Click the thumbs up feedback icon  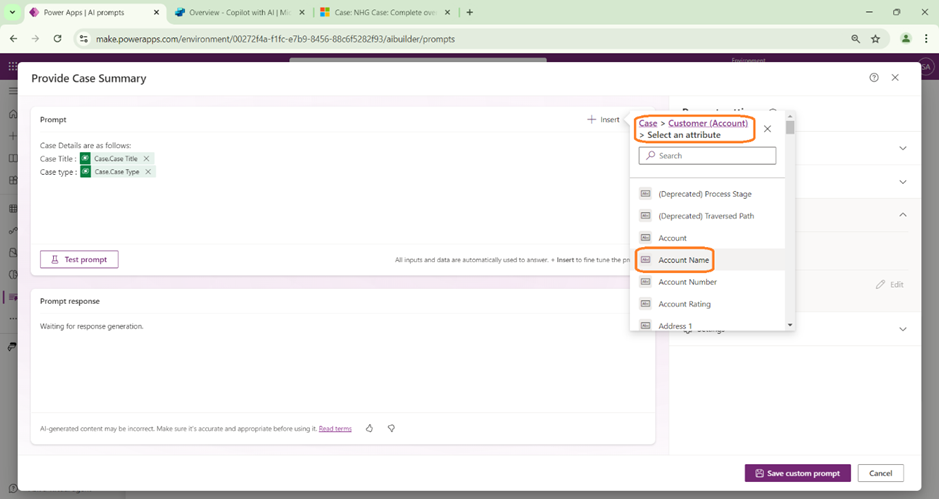pos(369,428)
